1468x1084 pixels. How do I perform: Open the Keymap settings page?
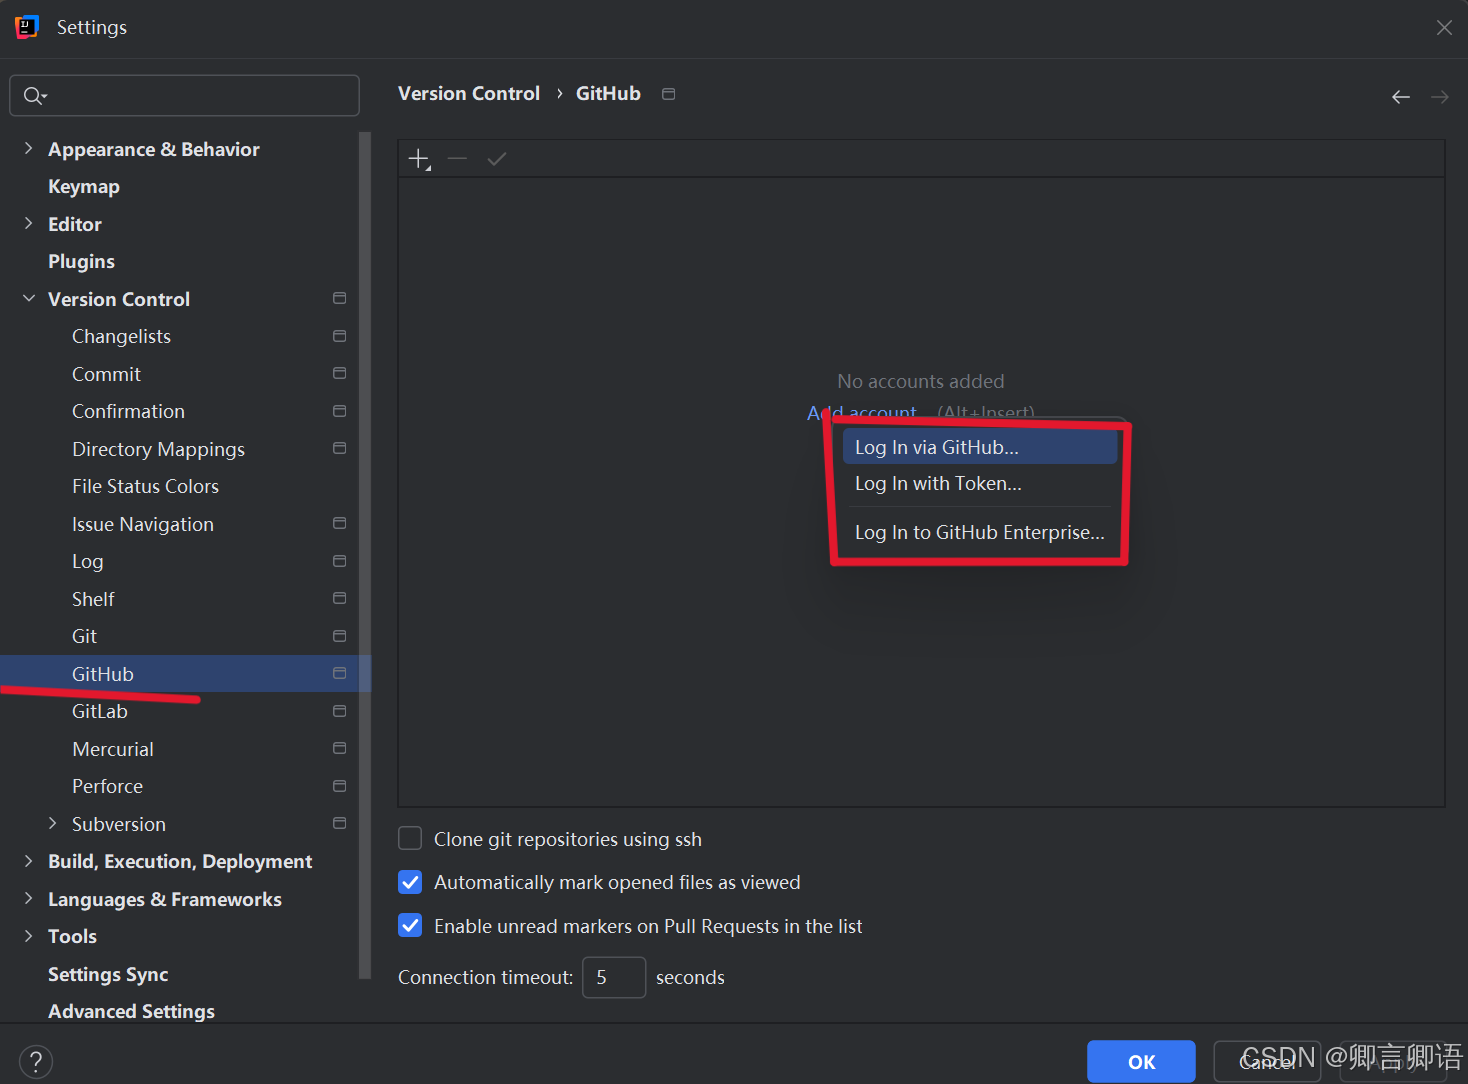[x=84, y=186]
